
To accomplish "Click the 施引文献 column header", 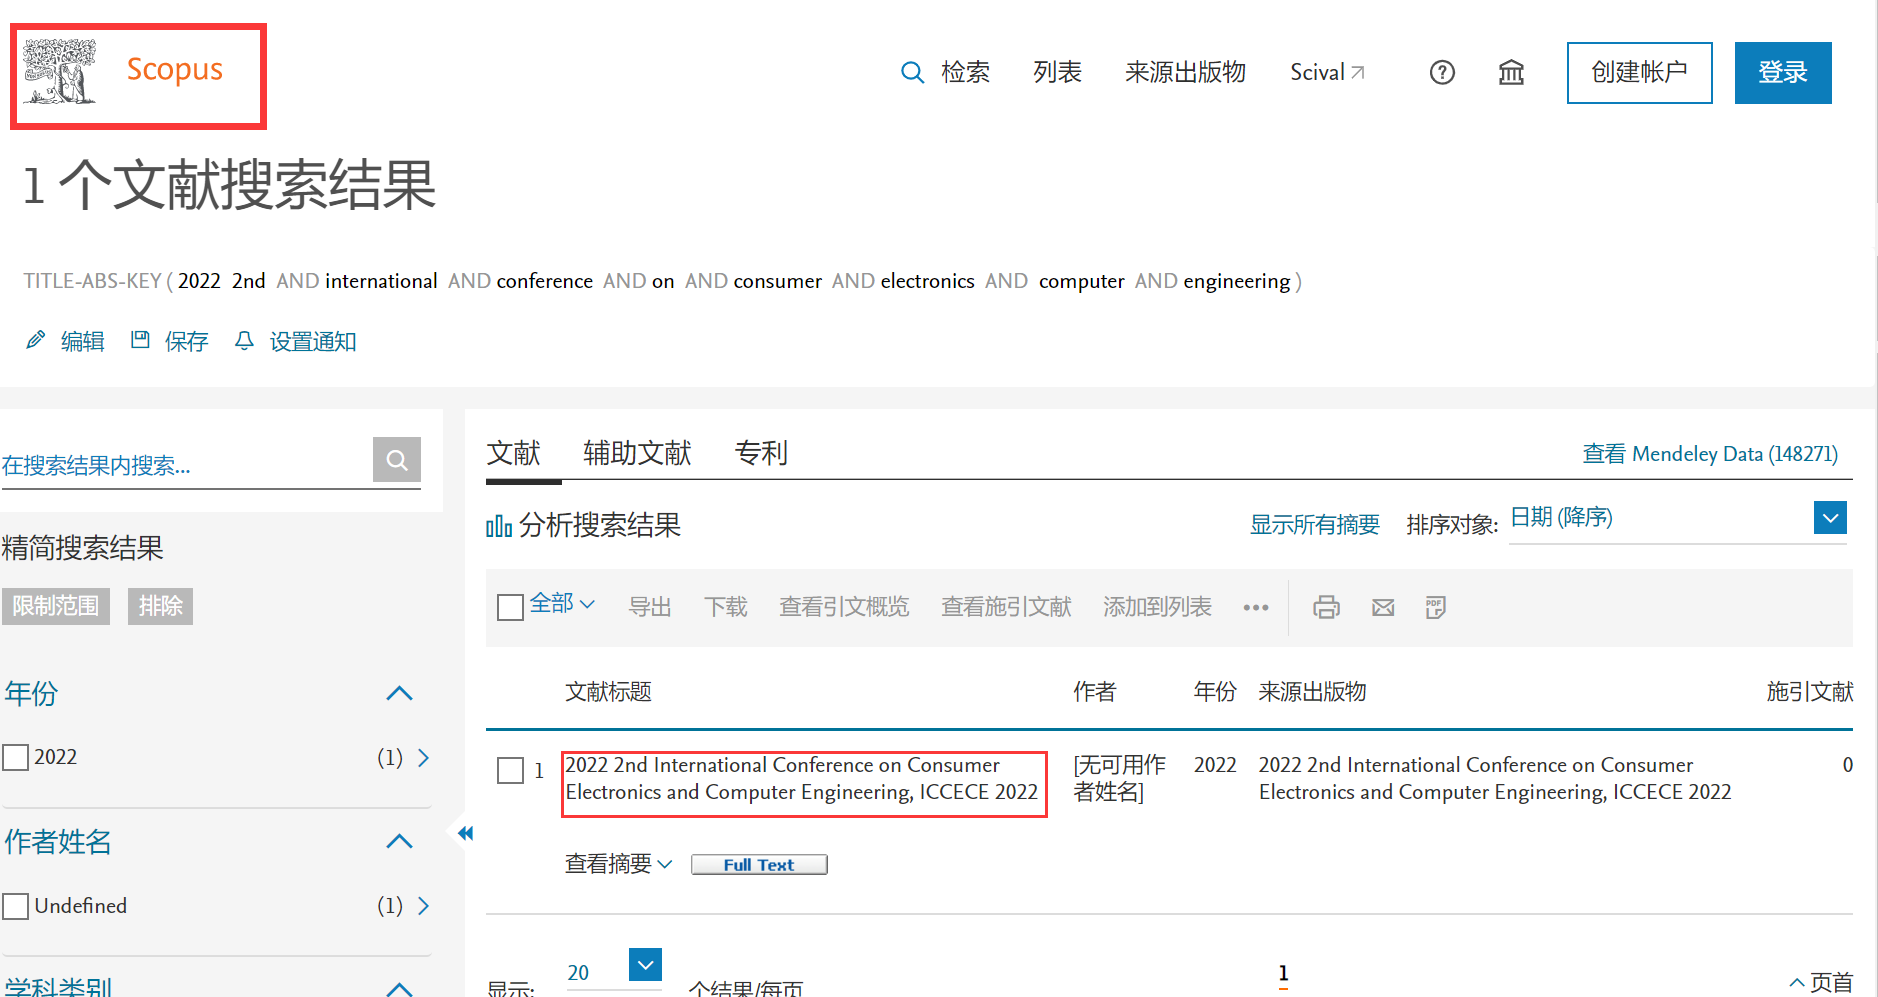I will [x=1810, y=692].
